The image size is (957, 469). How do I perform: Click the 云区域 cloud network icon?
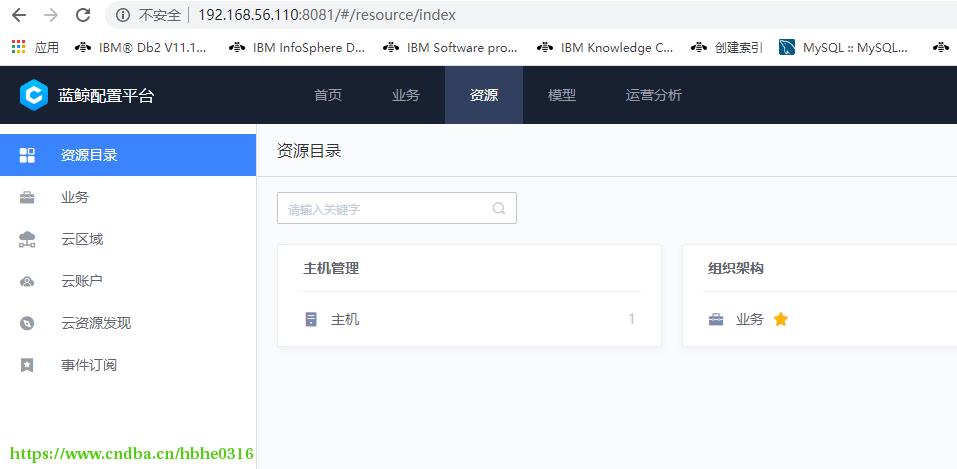[x=27, y=239]
